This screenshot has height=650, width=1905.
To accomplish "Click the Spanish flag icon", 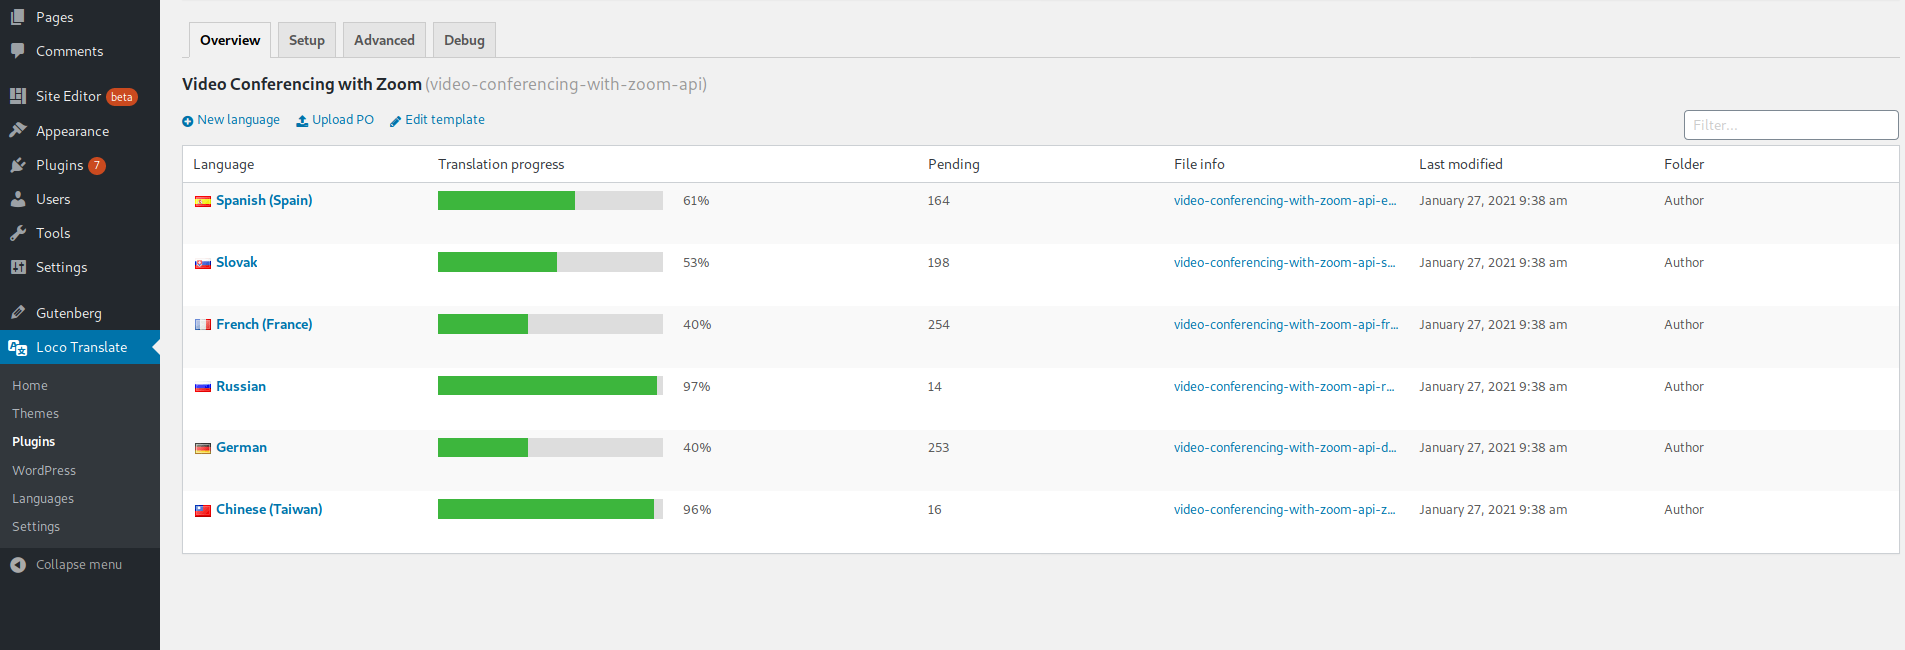I will click(203, 201).
